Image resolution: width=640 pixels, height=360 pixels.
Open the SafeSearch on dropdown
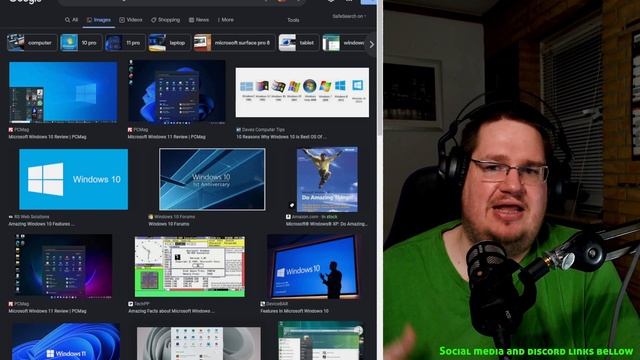click(349, 16)
